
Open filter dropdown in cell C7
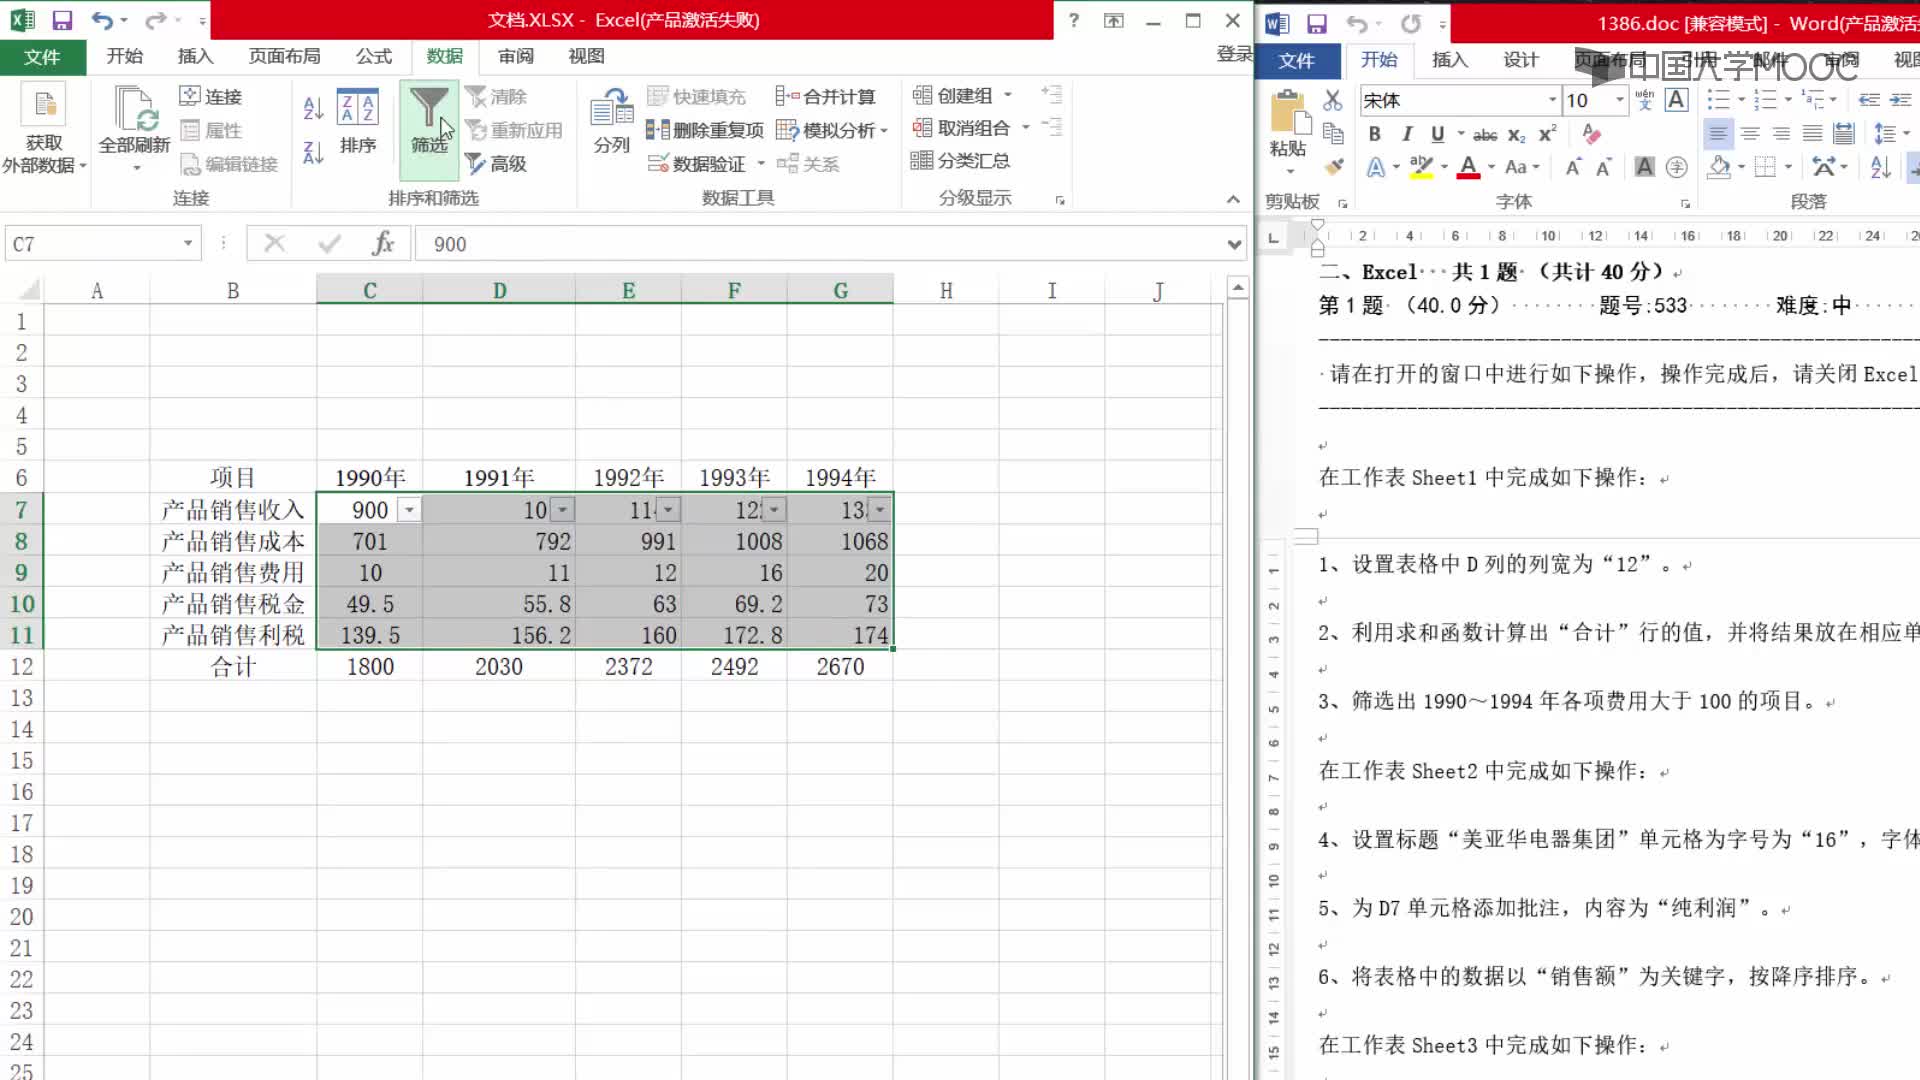coord(409,510)
